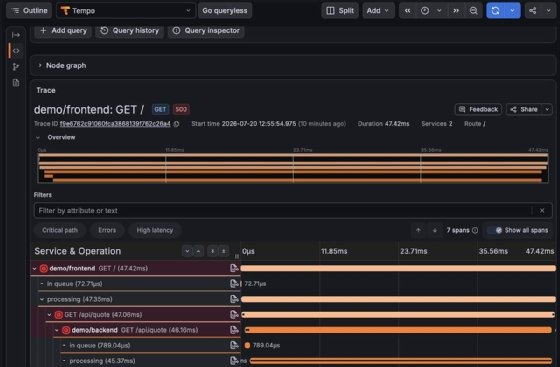Select the branch icon in sidebar

click(16, 67)
